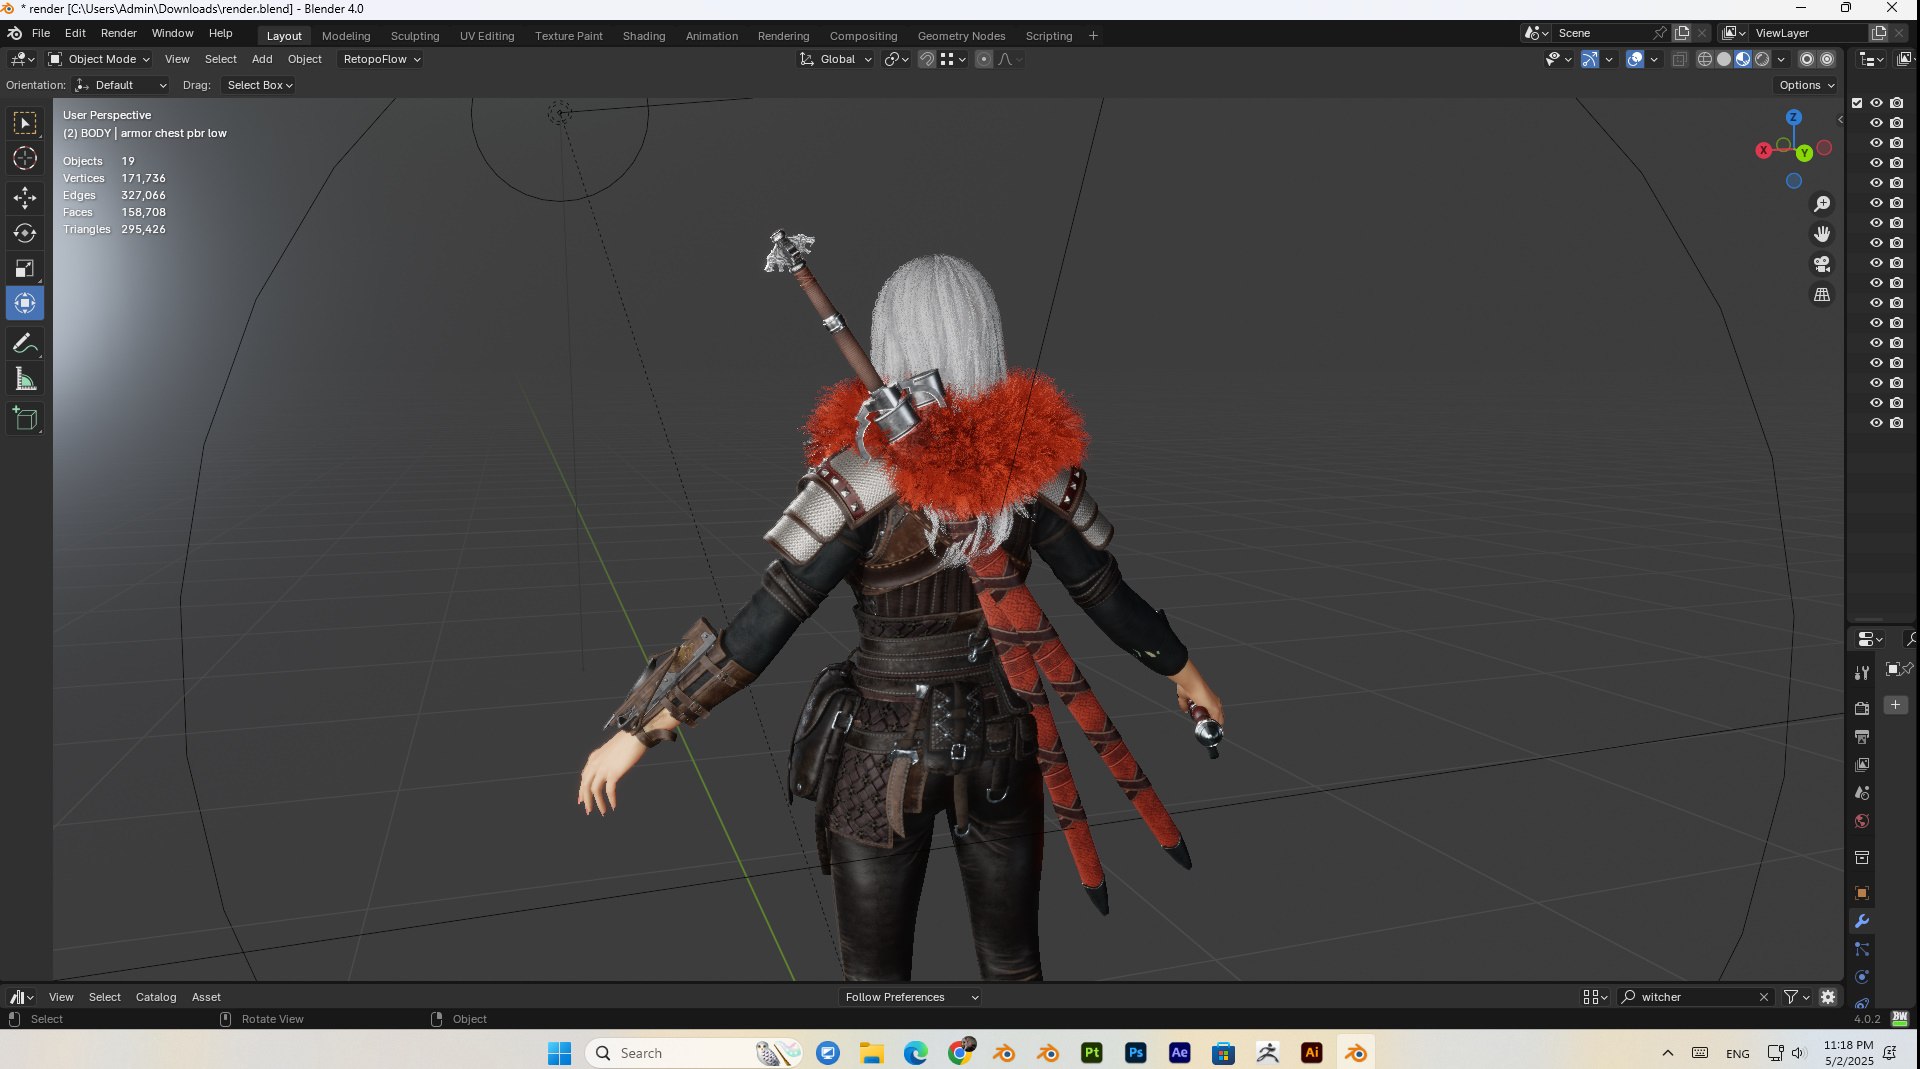
Task: Switch to wireframe viewport shading
Action: (1705, 59)
